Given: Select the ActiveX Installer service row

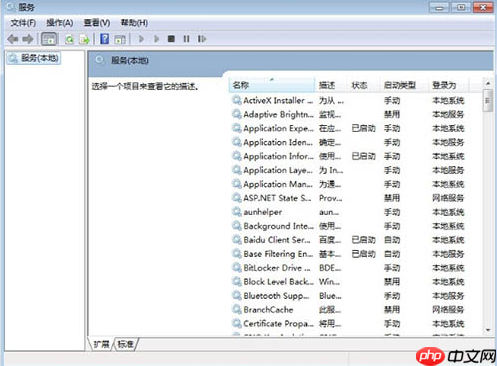Looking at the screenshot, I should point(348,100).
